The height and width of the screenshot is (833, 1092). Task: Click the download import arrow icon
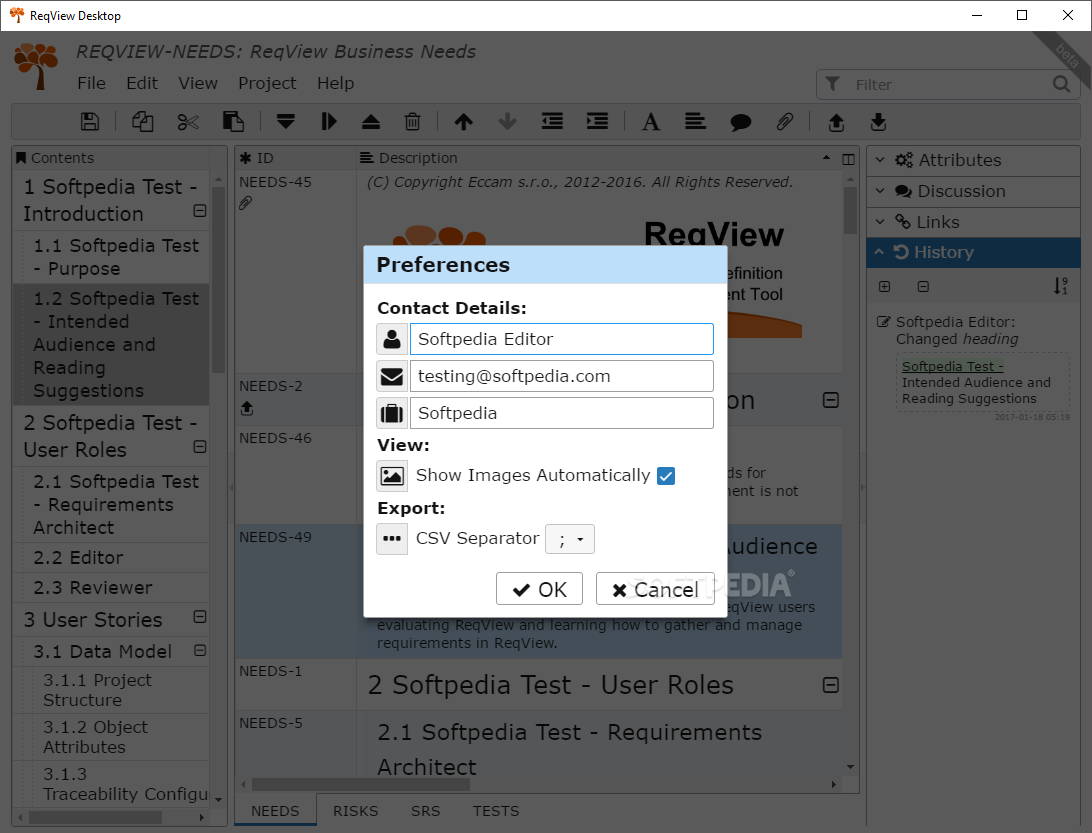879,122
